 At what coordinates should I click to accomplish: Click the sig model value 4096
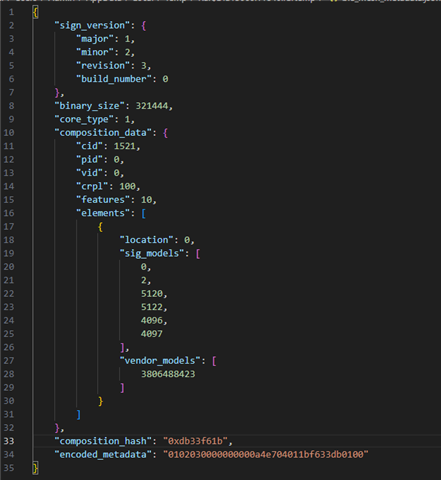point(152,320)
